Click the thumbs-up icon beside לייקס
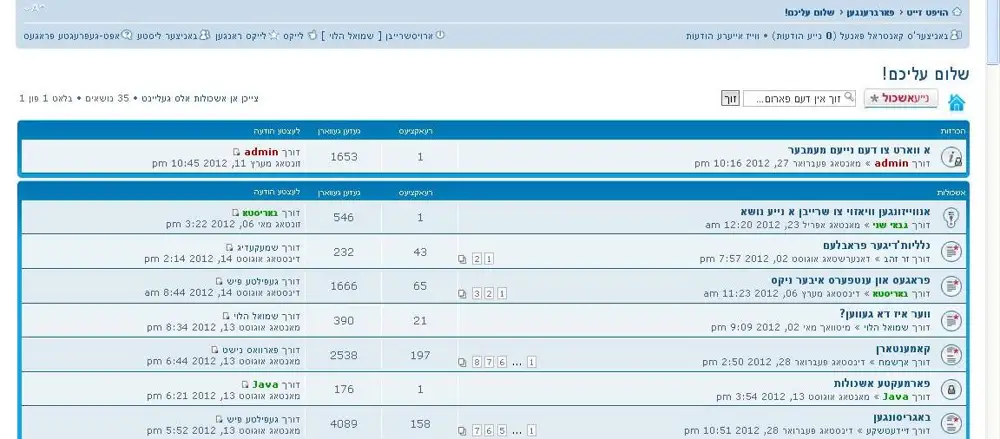 coord(312,35)
